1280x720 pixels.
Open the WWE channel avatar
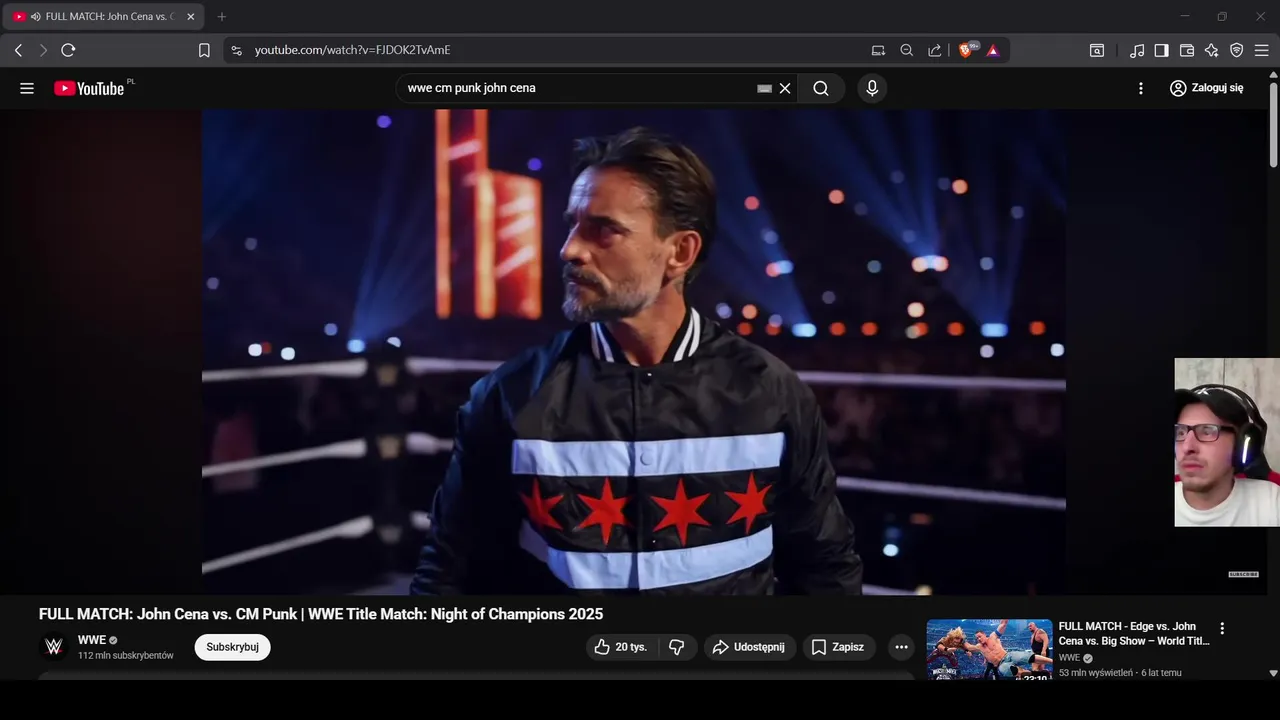click(x=54, y=647)
